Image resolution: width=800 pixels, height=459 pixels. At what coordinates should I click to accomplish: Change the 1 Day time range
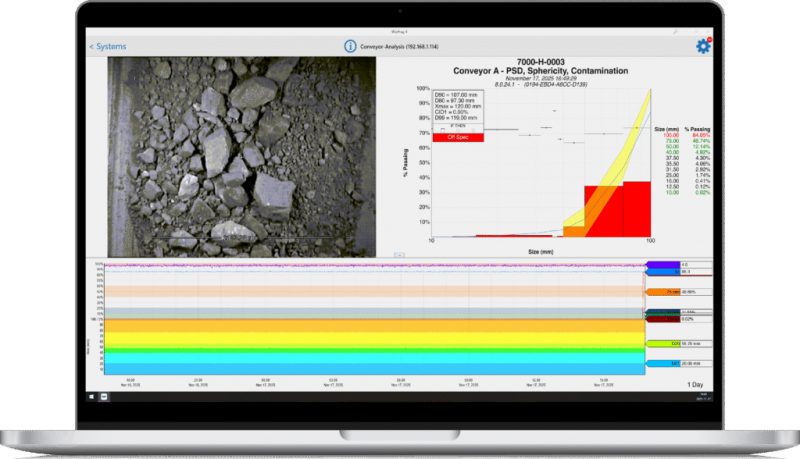pyautogui.click(x=695, y=385)
